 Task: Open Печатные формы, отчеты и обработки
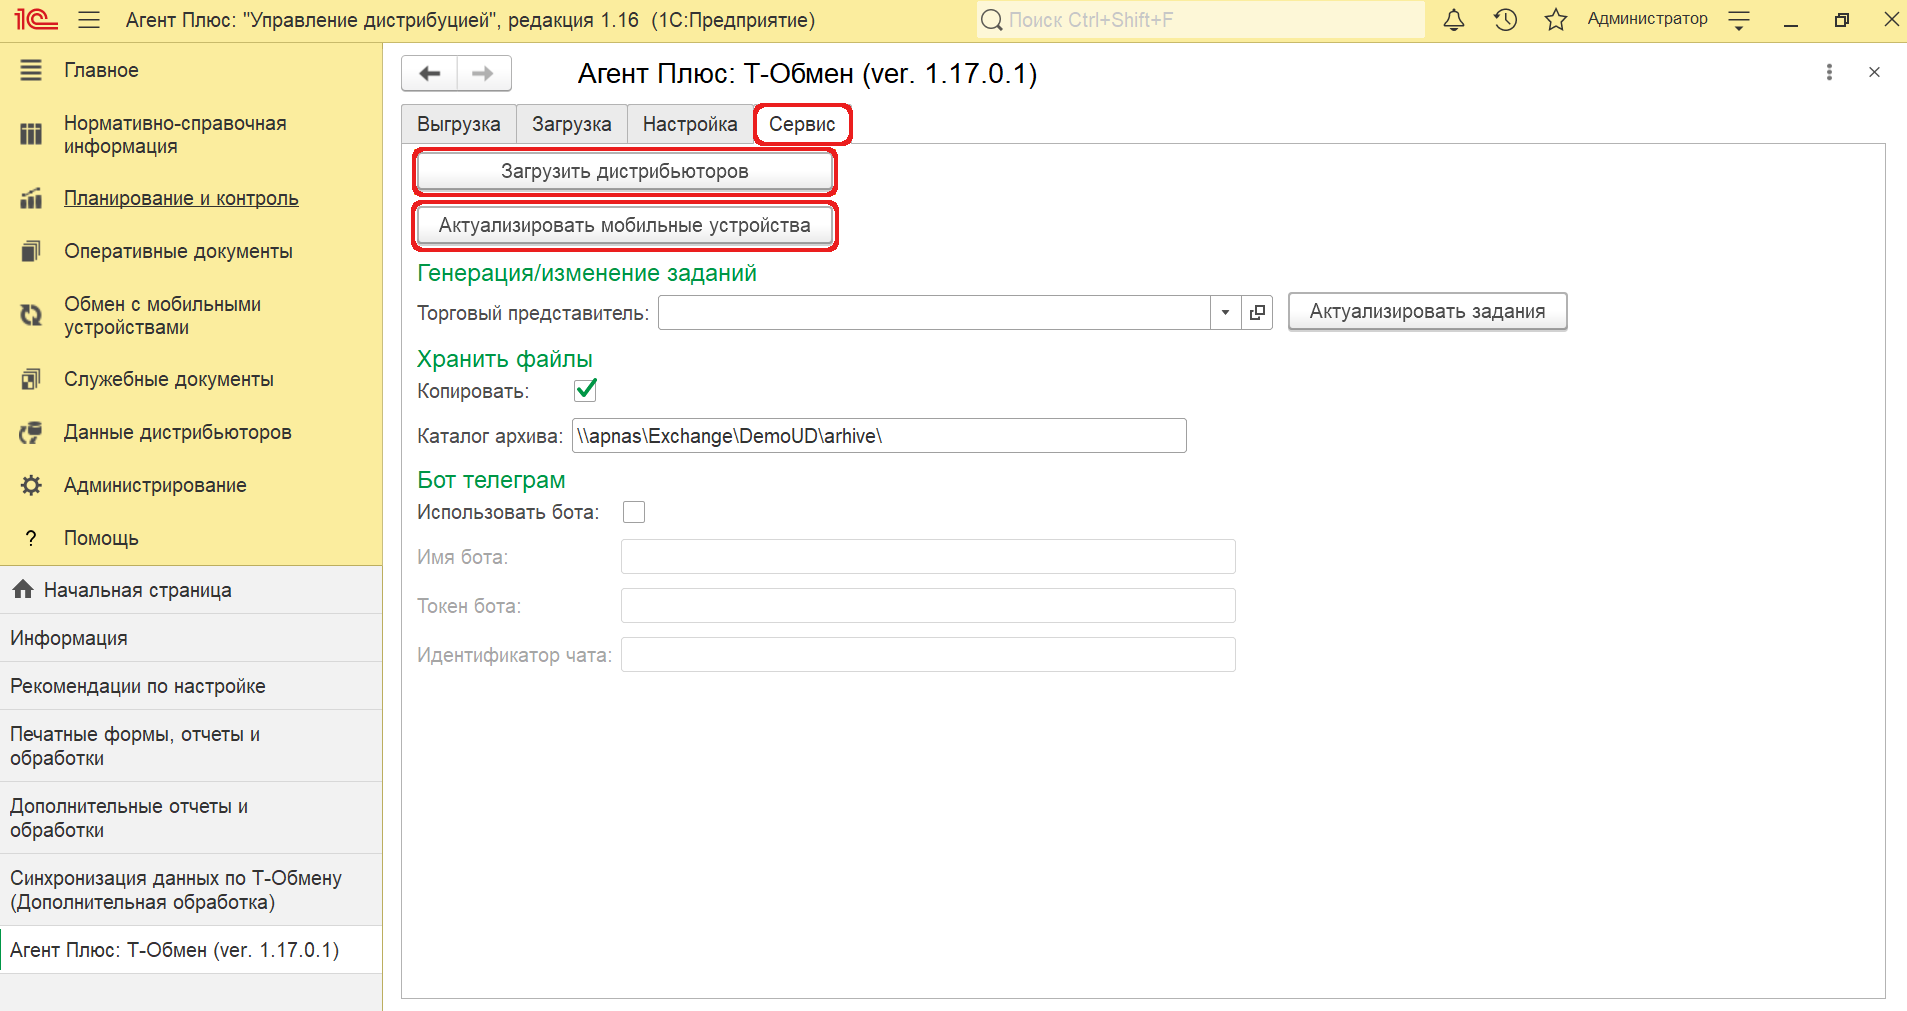[191, 746]
